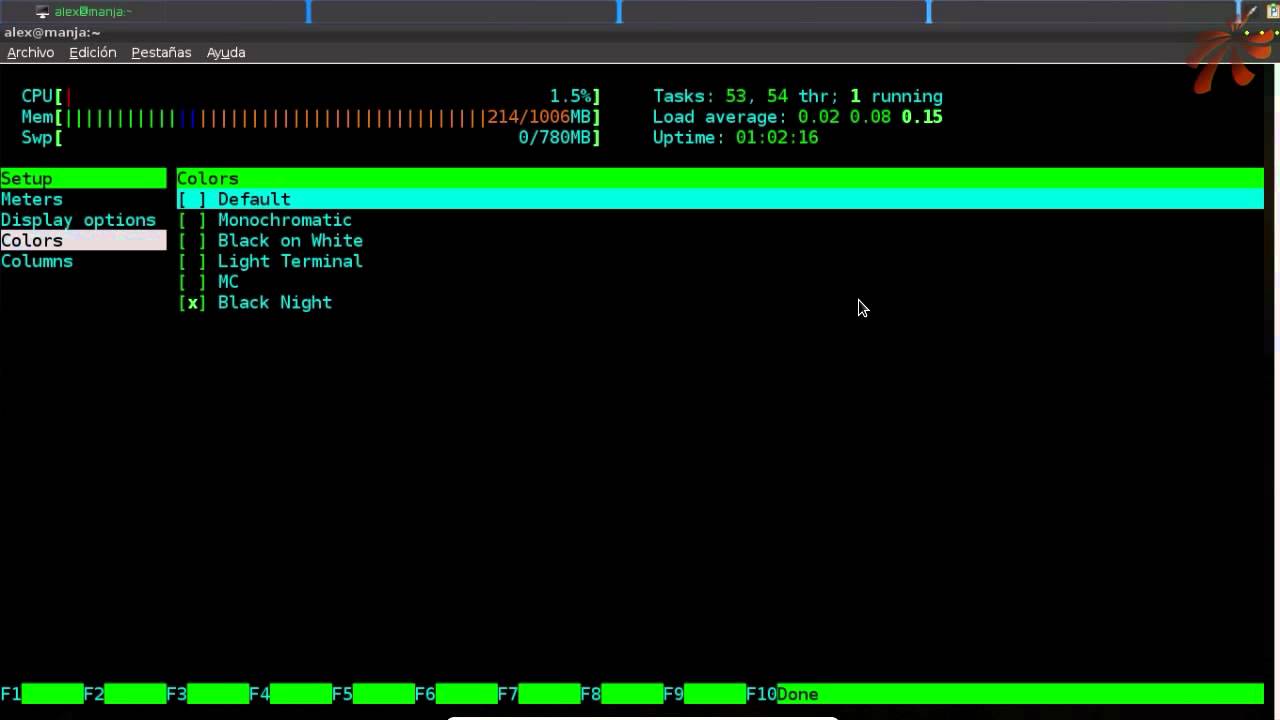Screen dimensions: 1280x720
Task: Click the 0/780MB swap value
Action: 555,137
